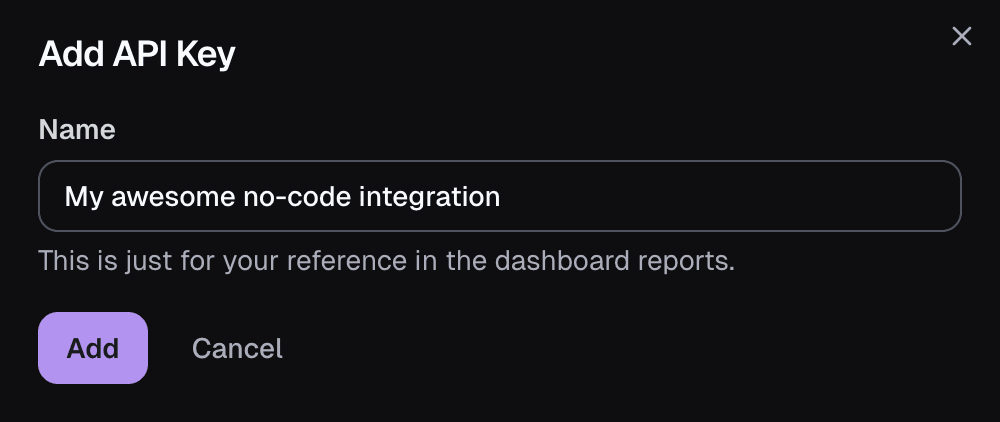Hit Add to create the key
The image size is (1000, 422).
(x=93, y=348)
